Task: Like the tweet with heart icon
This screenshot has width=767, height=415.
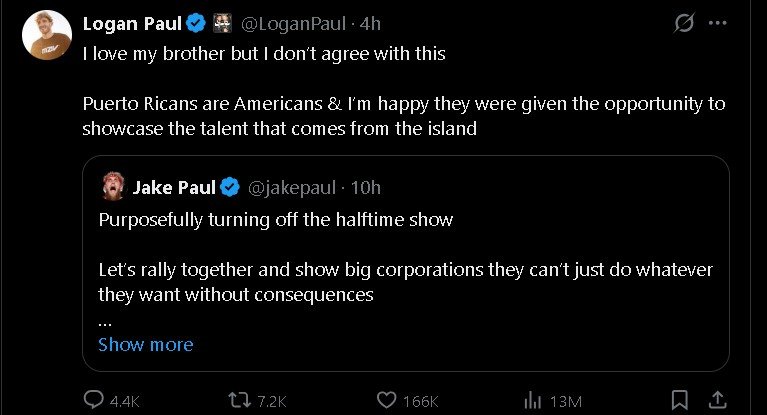Action: (387, 400)
